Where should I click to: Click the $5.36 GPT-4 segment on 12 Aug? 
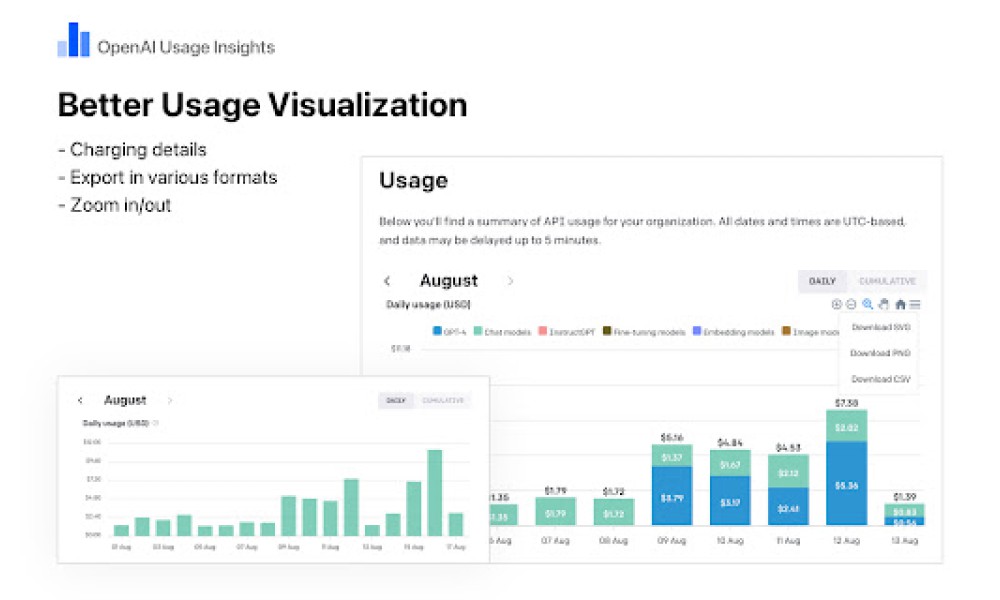coord(846,483)
